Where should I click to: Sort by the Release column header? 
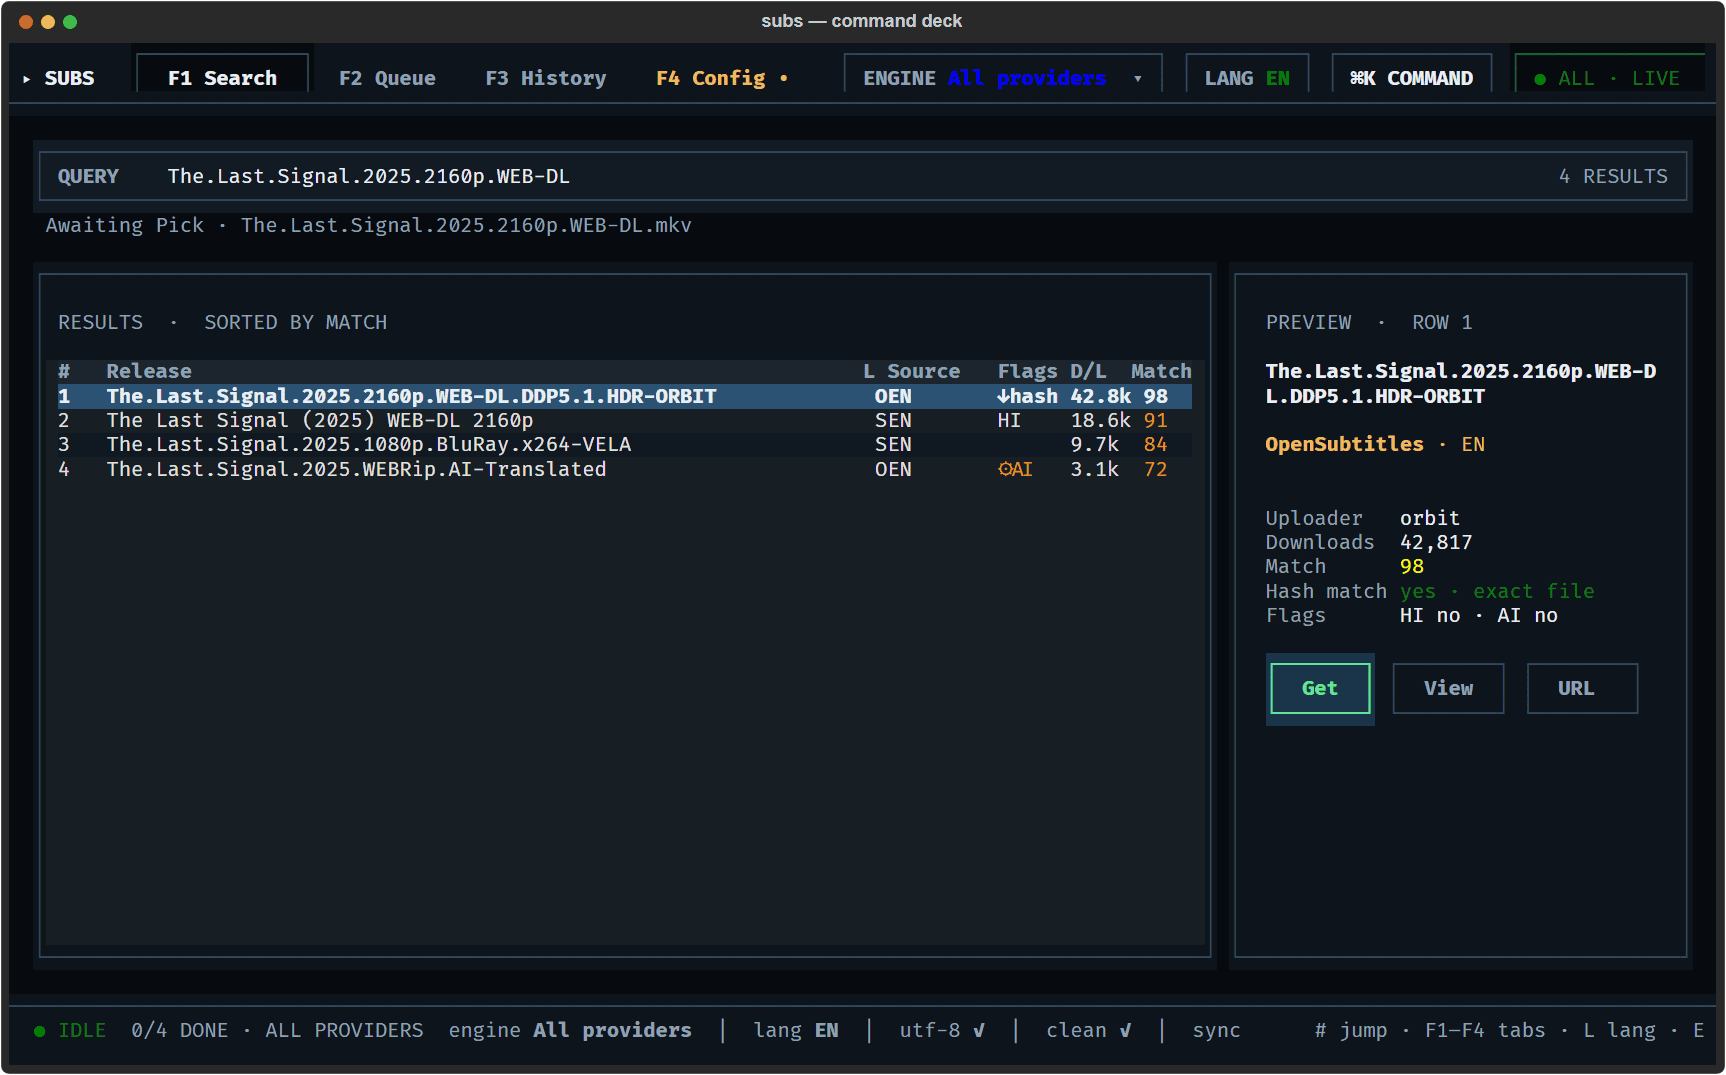tap(149, 371)
